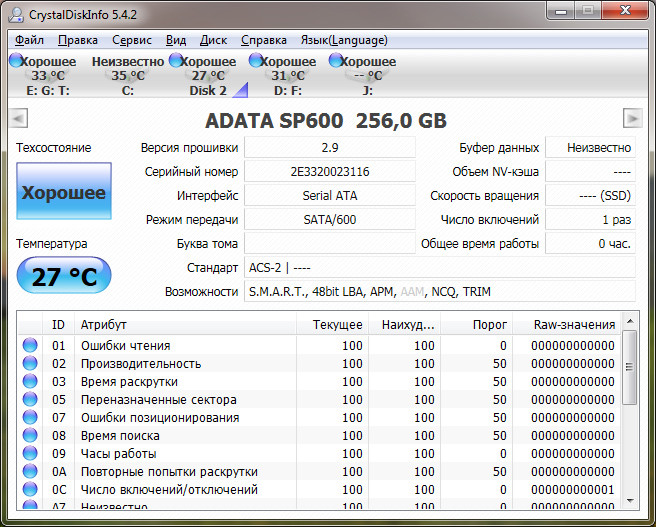Select disk J: with no temperature
656x527 pixels.
pyautogui.click(x=367, y=75)
